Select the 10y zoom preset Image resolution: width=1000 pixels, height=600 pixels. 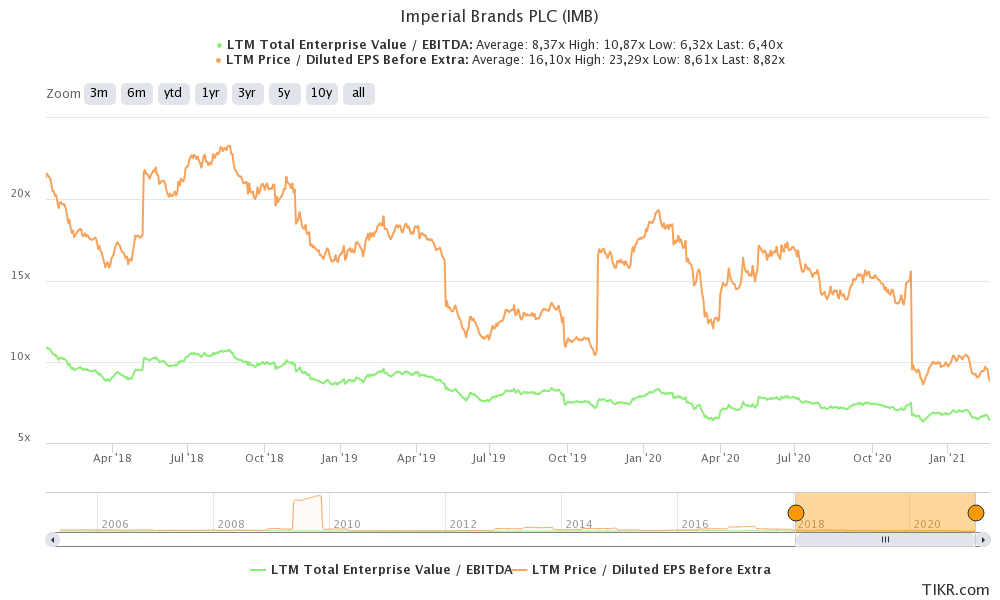coord(321,93)
